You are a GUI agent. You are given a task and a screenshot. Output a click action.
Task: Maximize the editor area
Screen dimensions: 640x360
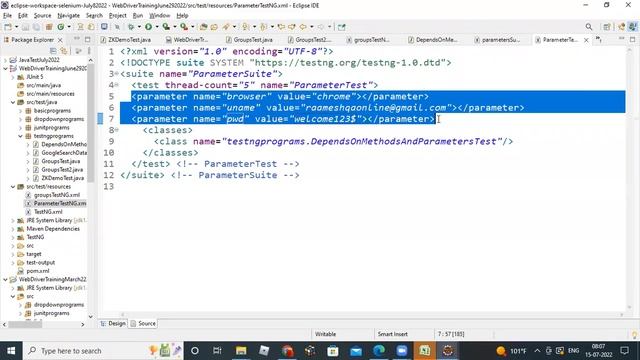pos(632,40)
